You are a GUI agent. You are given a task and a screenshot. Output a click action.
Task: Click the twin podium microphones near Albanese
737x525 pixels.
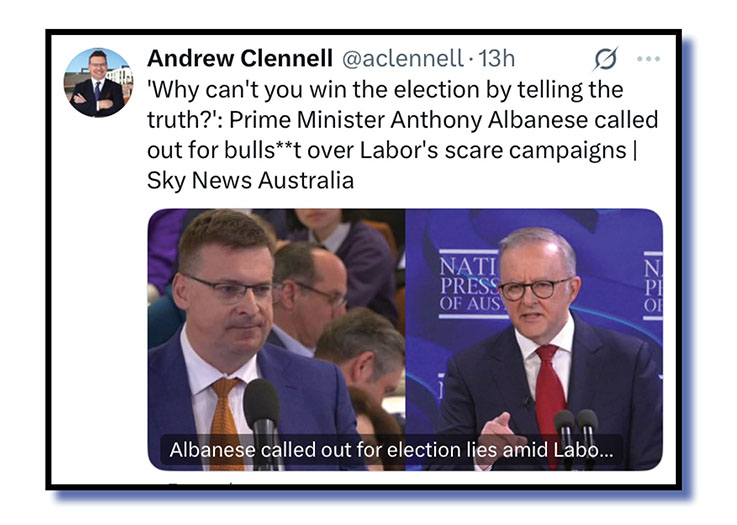click(576, 435)
